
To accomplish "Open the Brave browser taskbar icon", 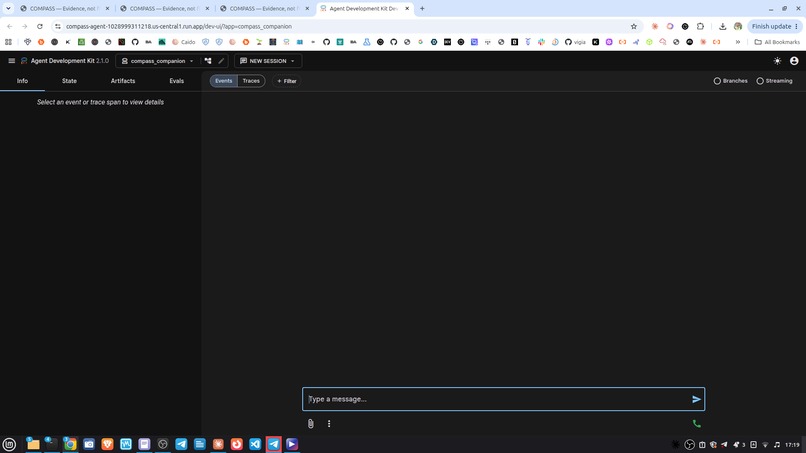I will pyautogui.click(x=107, y=444).
